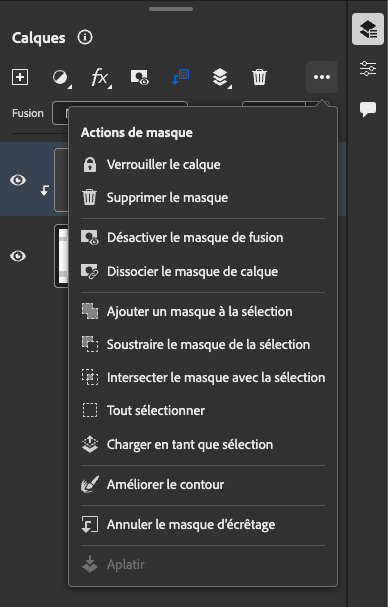Open the fx layer effects icon

click(101, 77)
